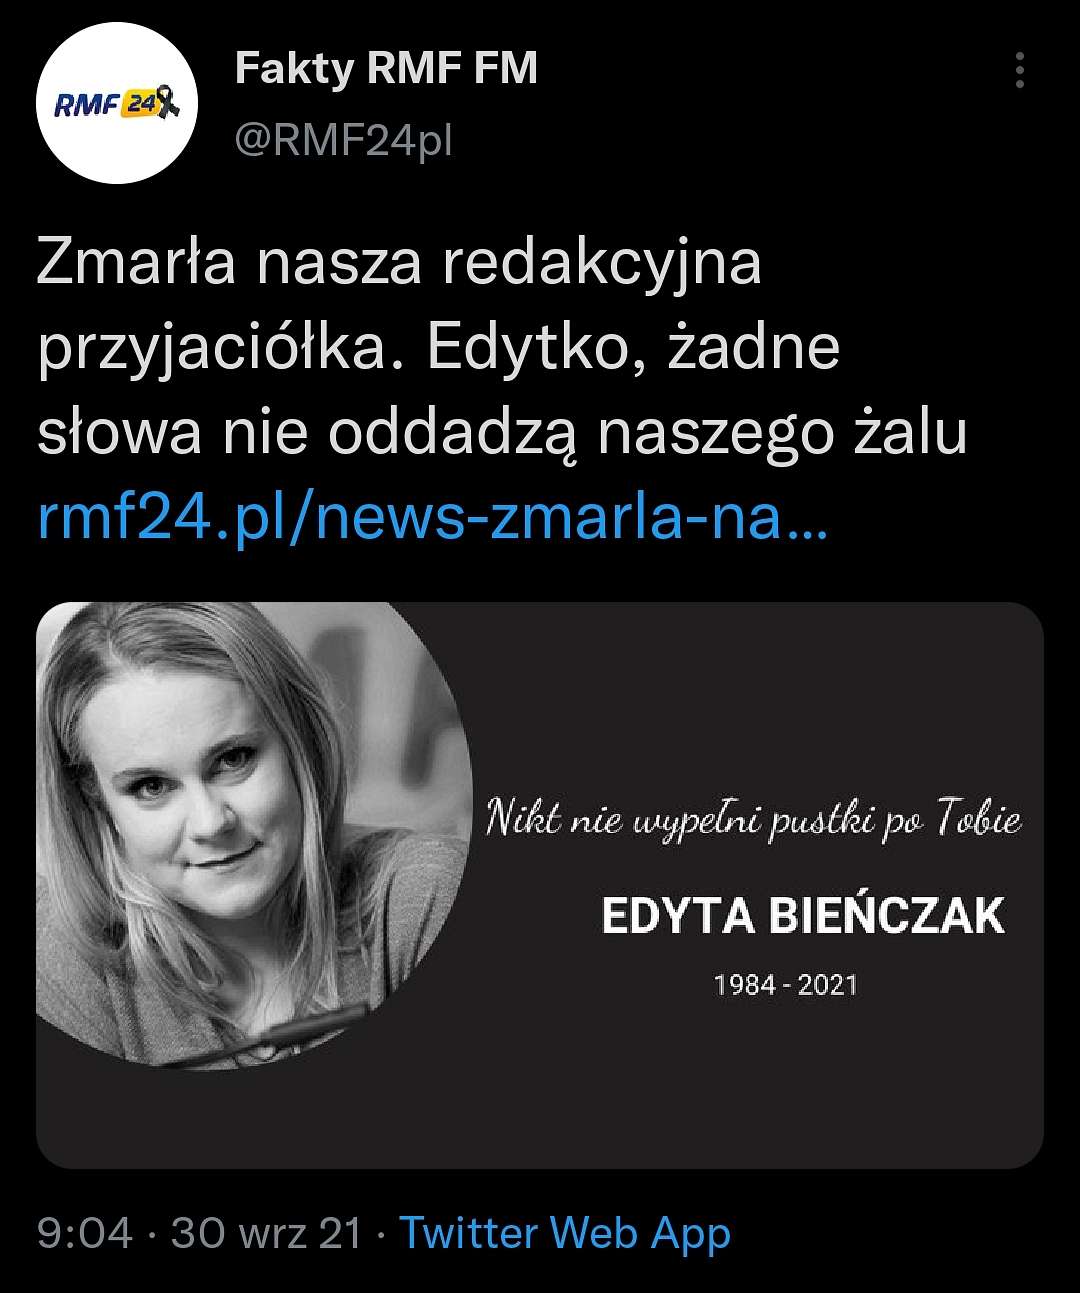The height and width of the screenshot is (1293, 1080).
Task: Open the Twitter Web App source link
Action: [565, 1233]
